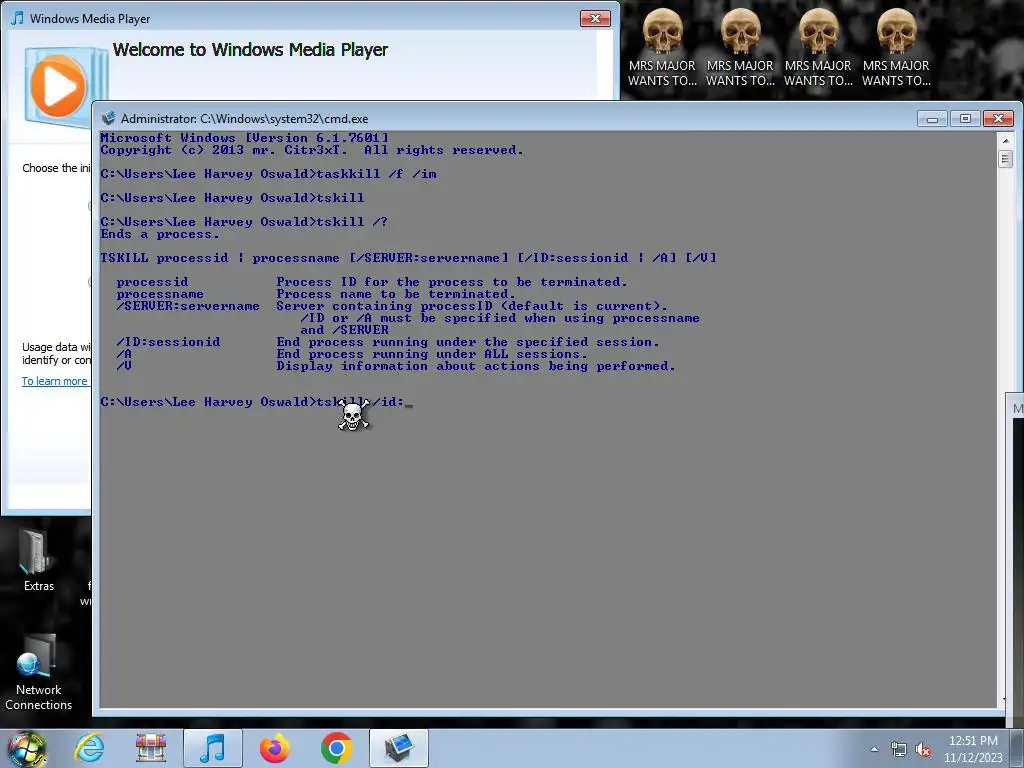The height and width of the screenshot is (768, 1024).
Task: Click the cmd scrollbar up arrow
Action: point(1005,140)
